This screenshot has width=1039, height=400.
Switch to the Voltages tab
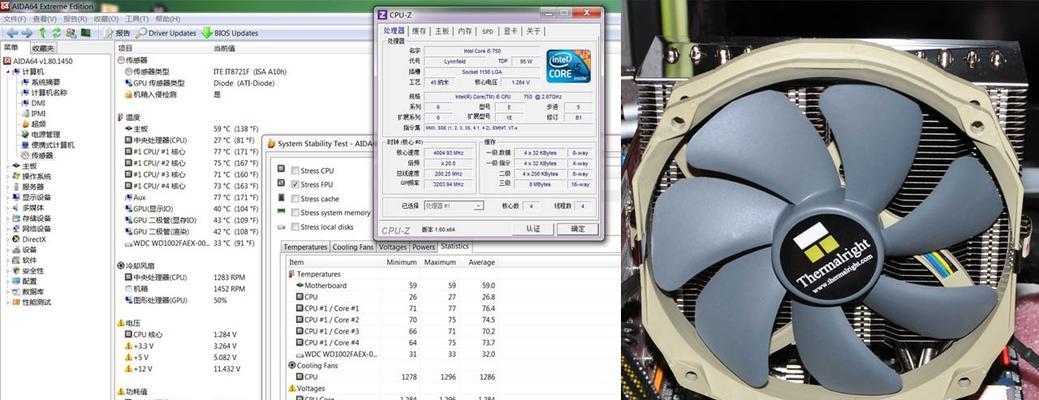coord(393,247)
